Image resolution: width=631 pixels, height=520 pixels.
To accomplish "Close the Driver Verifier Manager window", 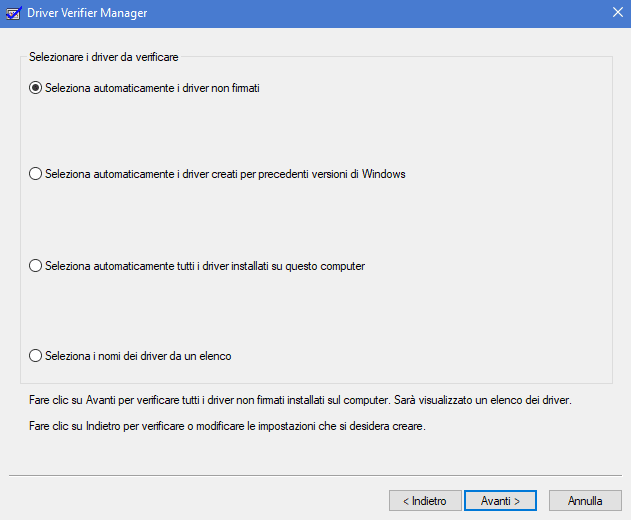I will pos(615,14).
